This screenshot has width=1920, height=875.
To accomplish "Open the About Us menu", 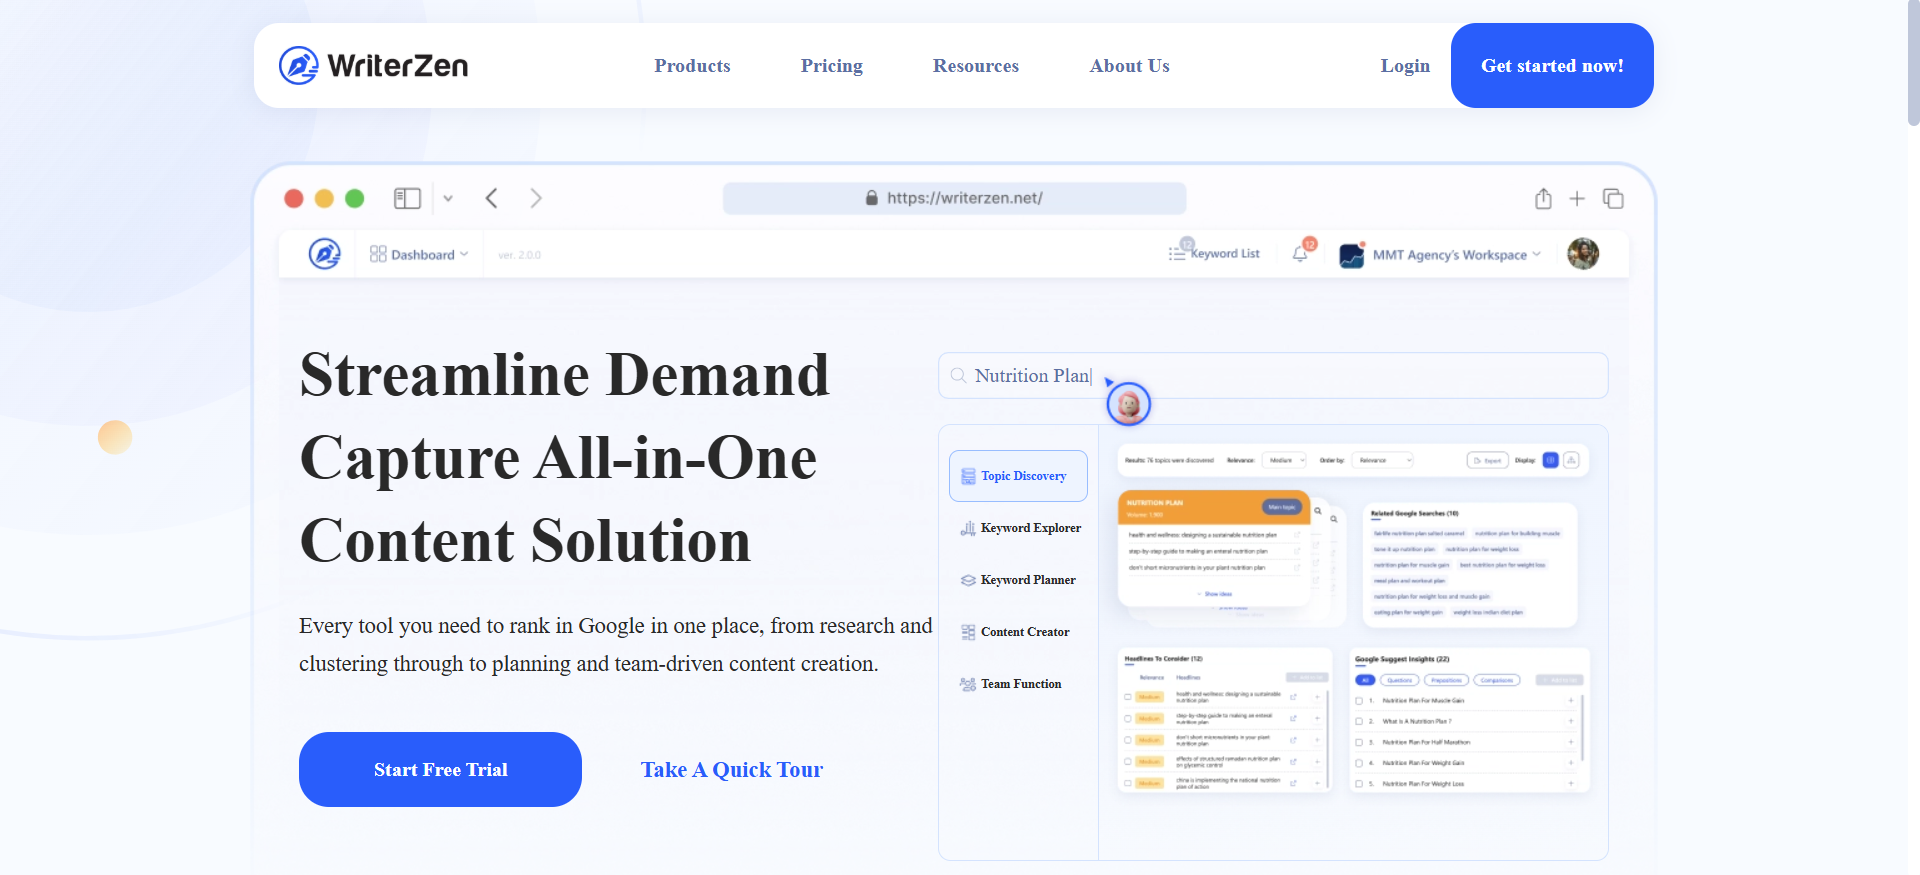I will click(x=1129, y=66).
